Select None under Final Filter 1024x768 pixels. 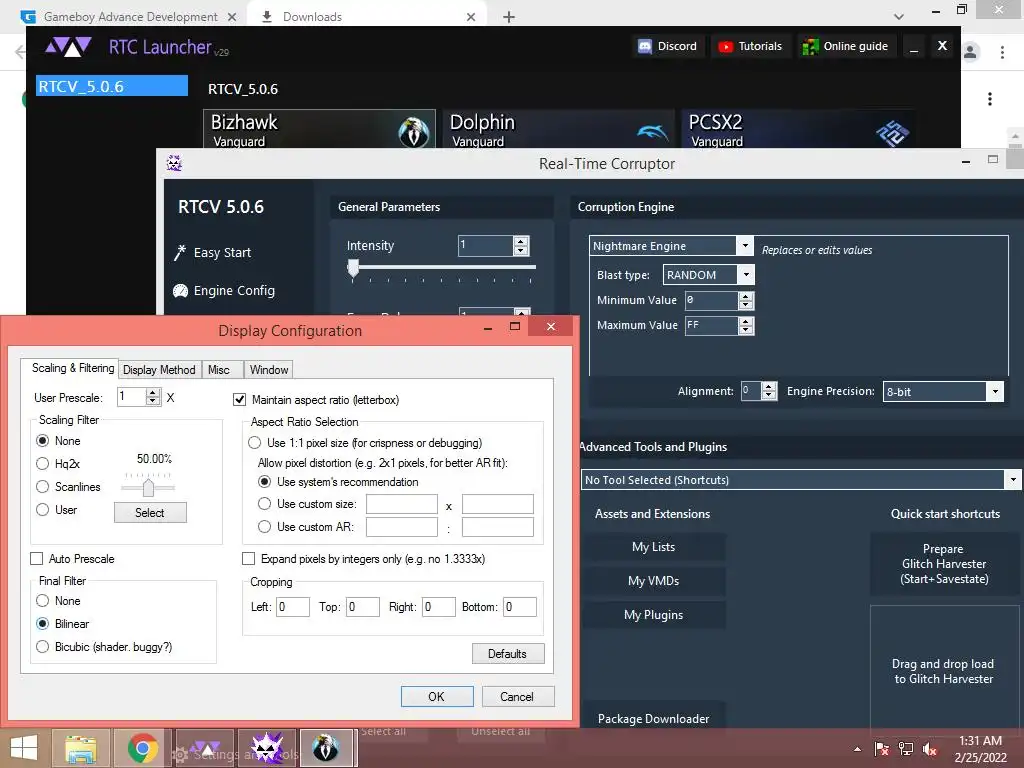point(42,601)
